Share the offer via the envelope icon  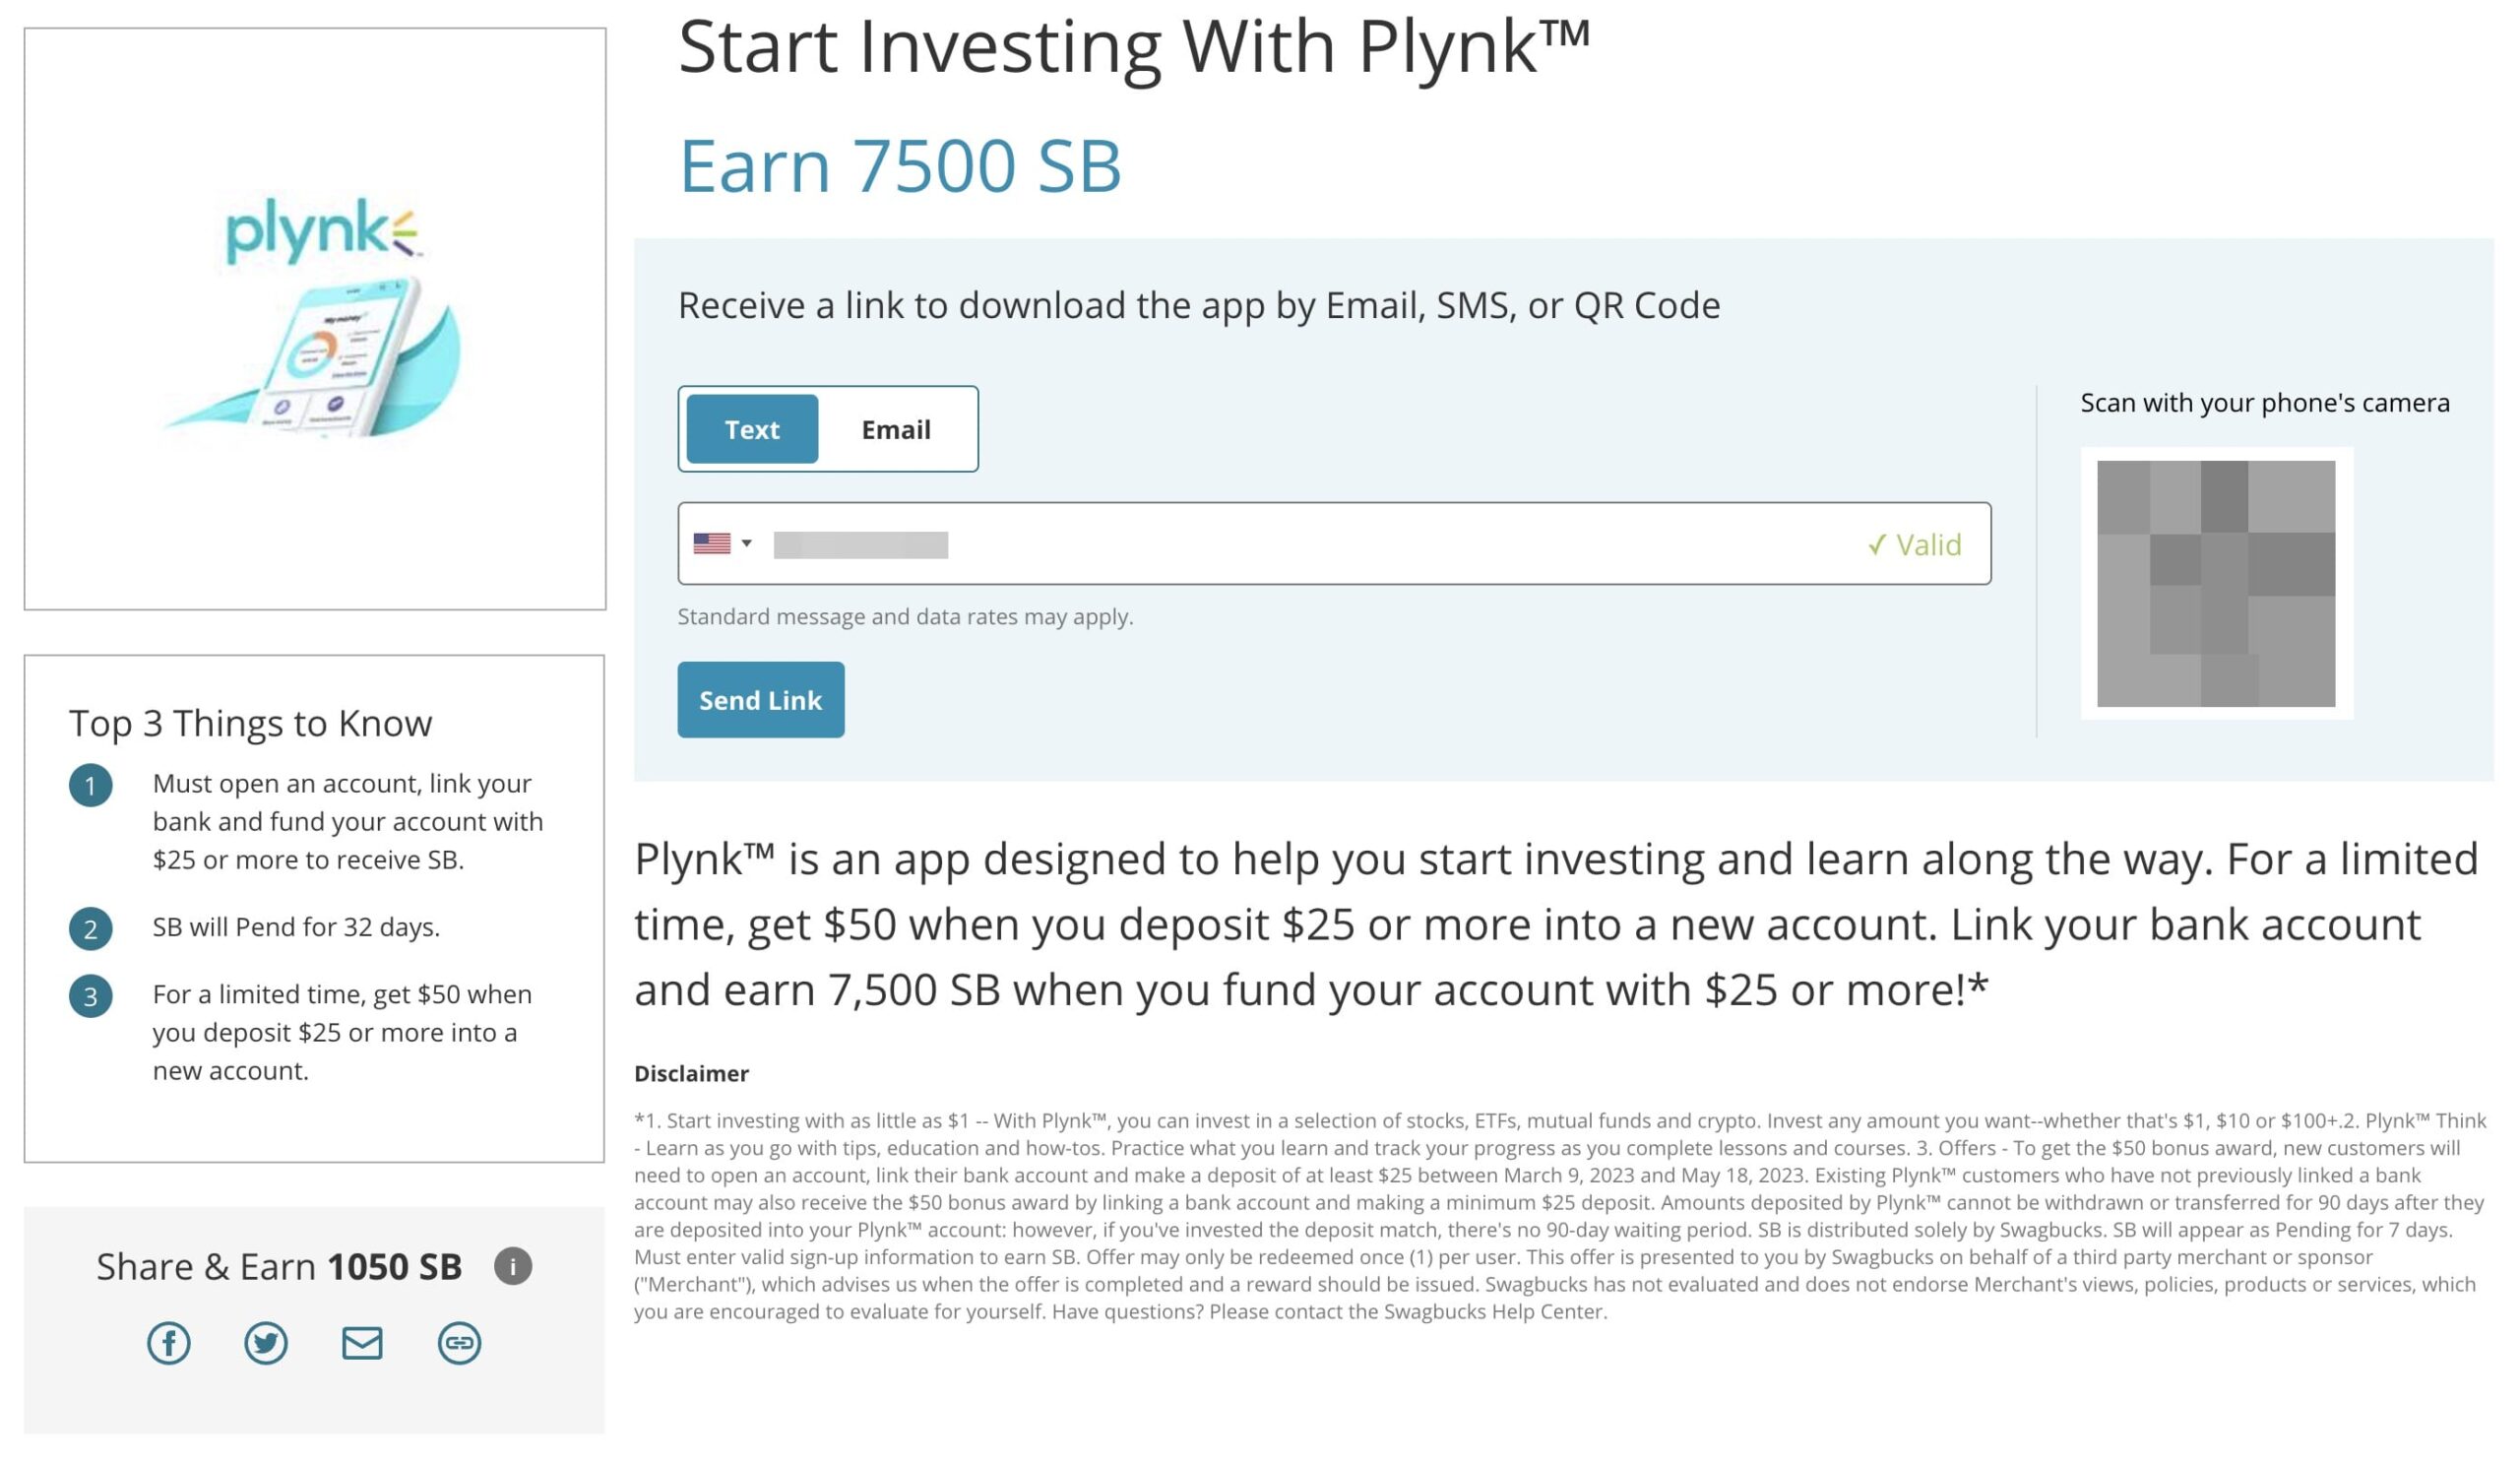coord(362,1343)
